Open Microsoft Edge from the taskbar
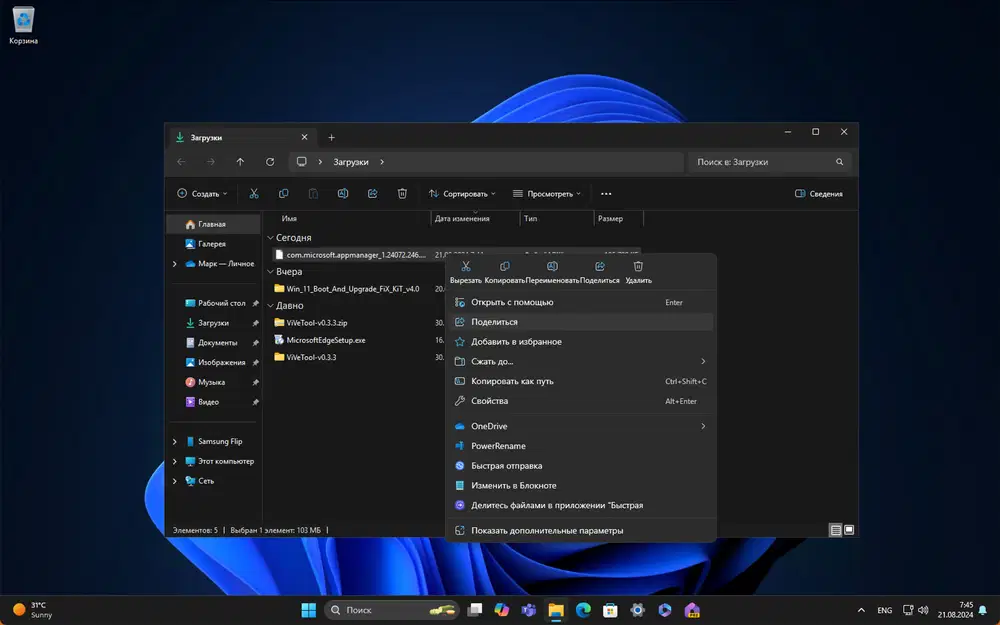This screenshot has width=1000, height=625. [583, 610]
